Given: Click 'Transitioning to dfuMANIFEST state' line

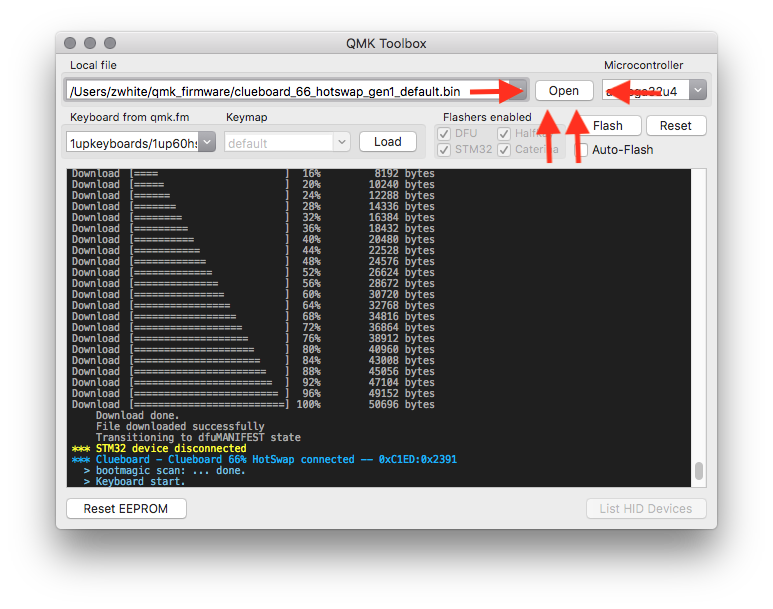Looking at the screenshot, I should 198,437.
